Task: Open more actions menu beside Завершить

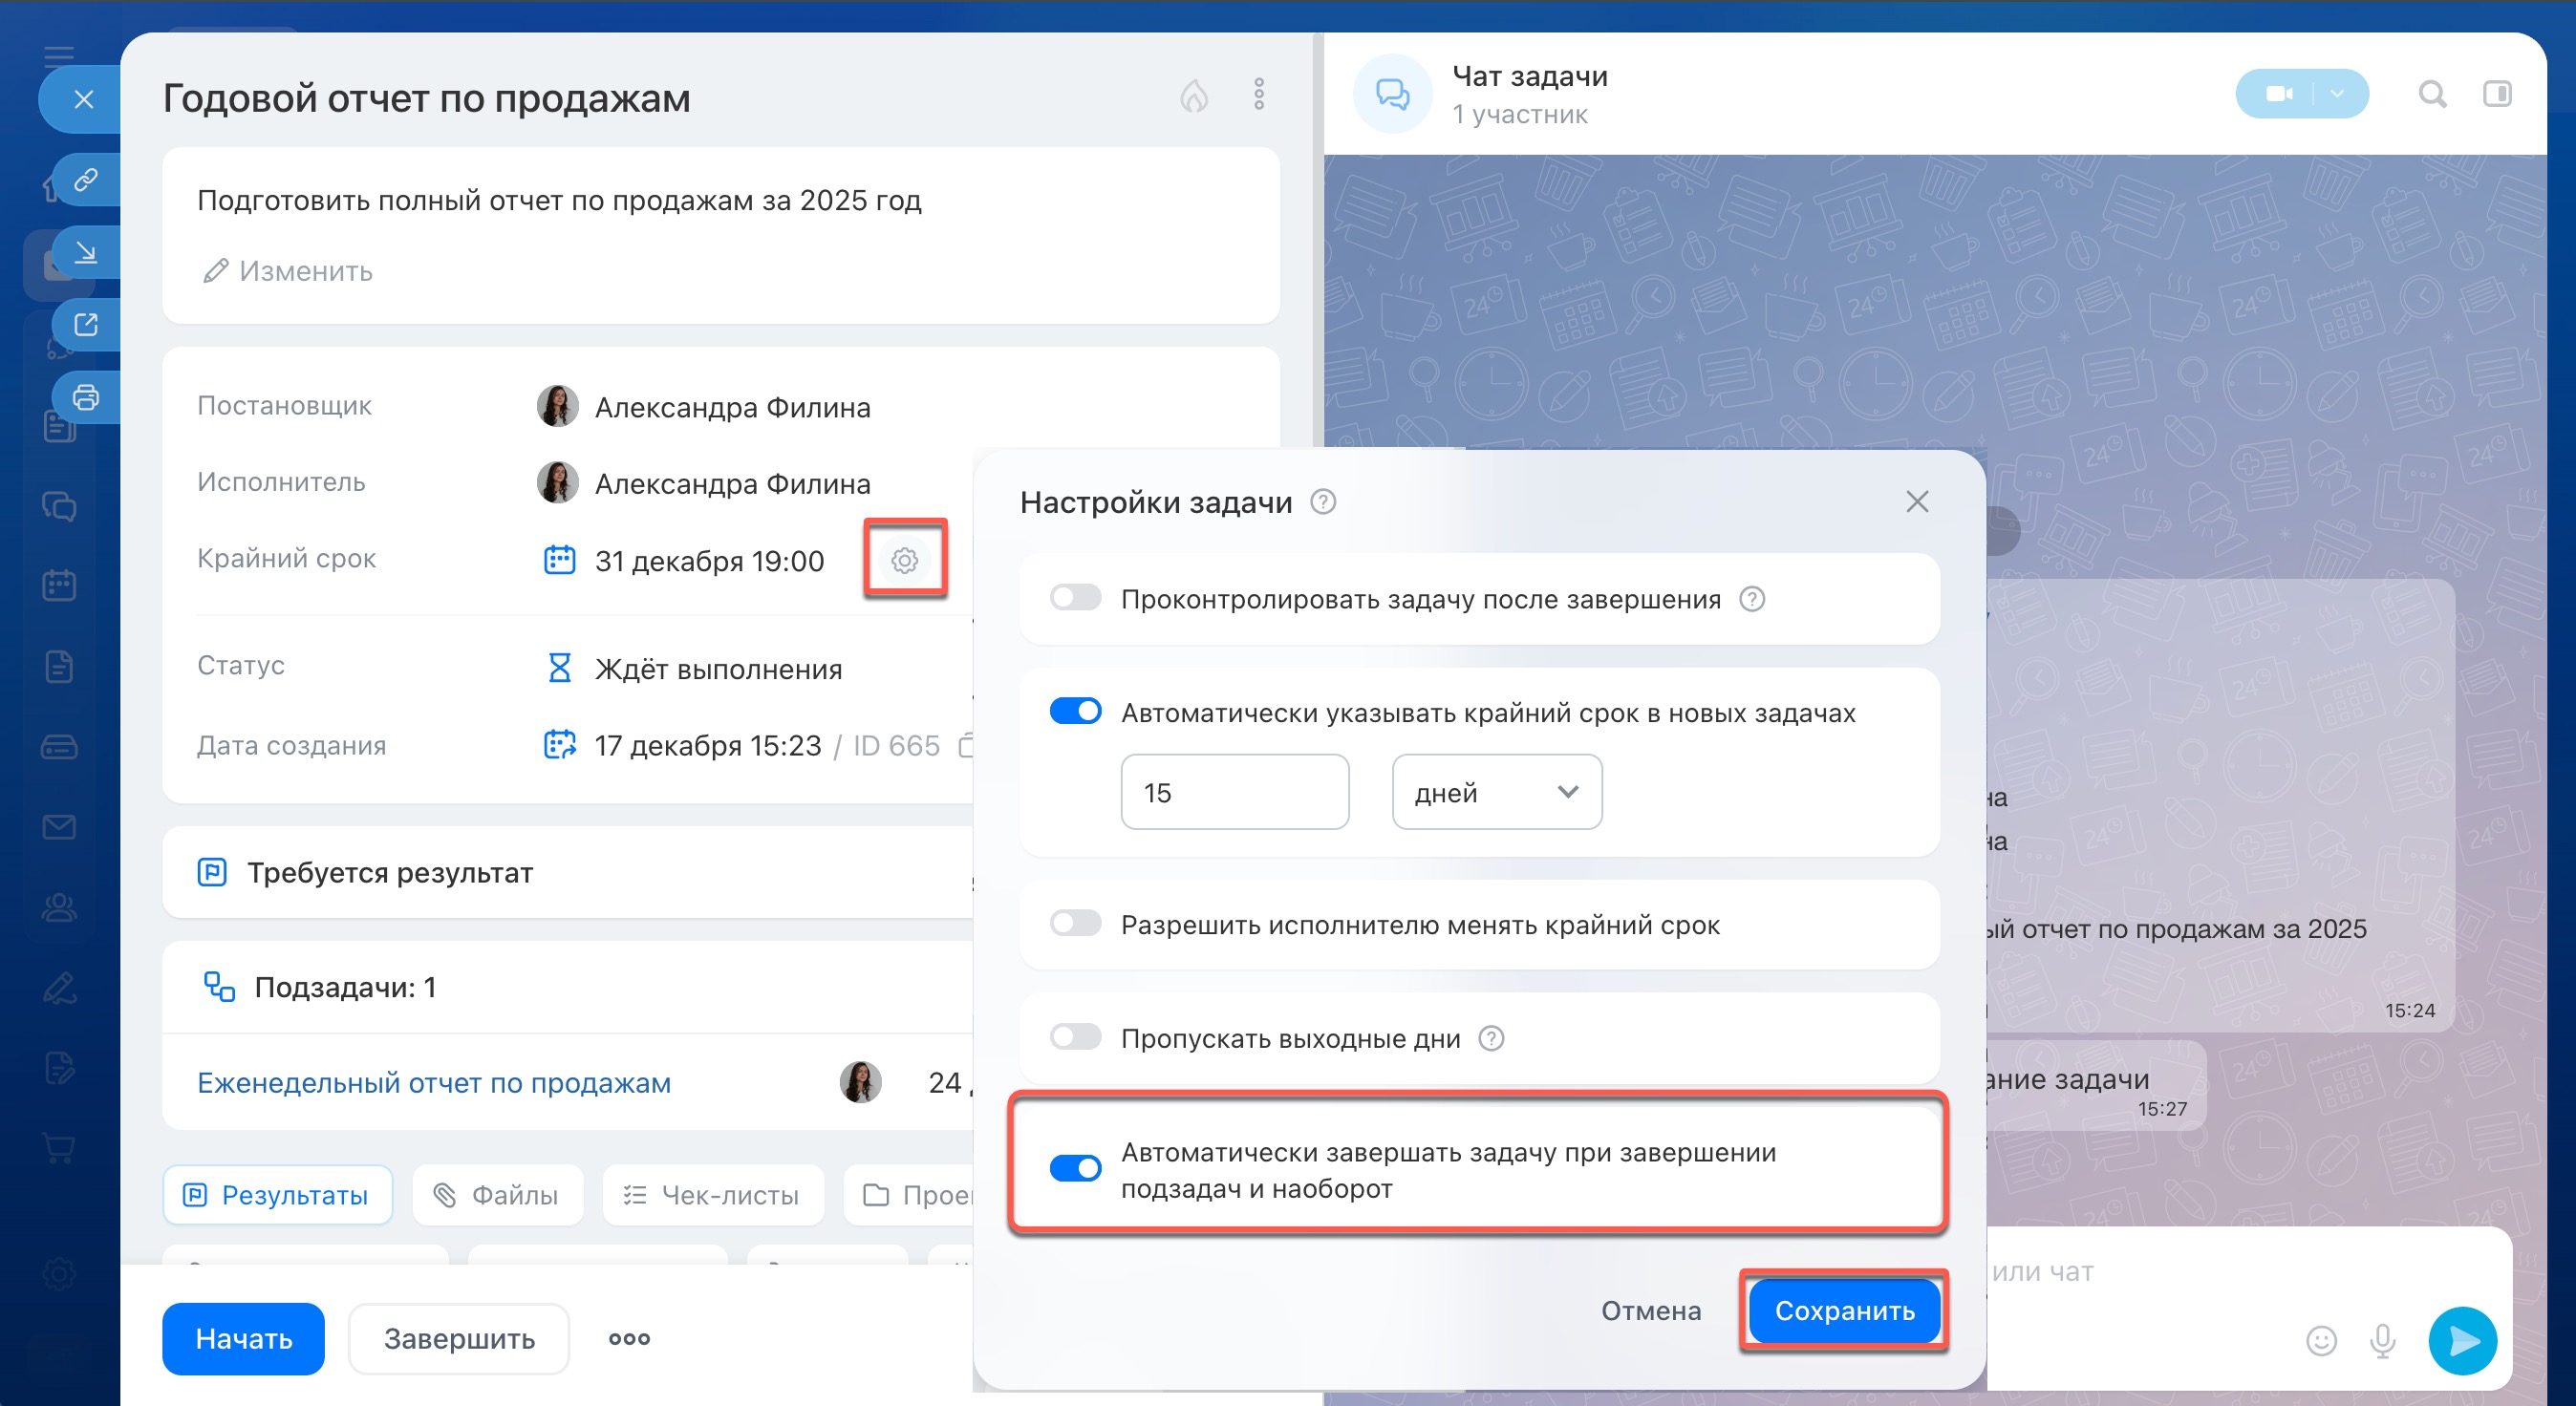Action: (629, 1338)
